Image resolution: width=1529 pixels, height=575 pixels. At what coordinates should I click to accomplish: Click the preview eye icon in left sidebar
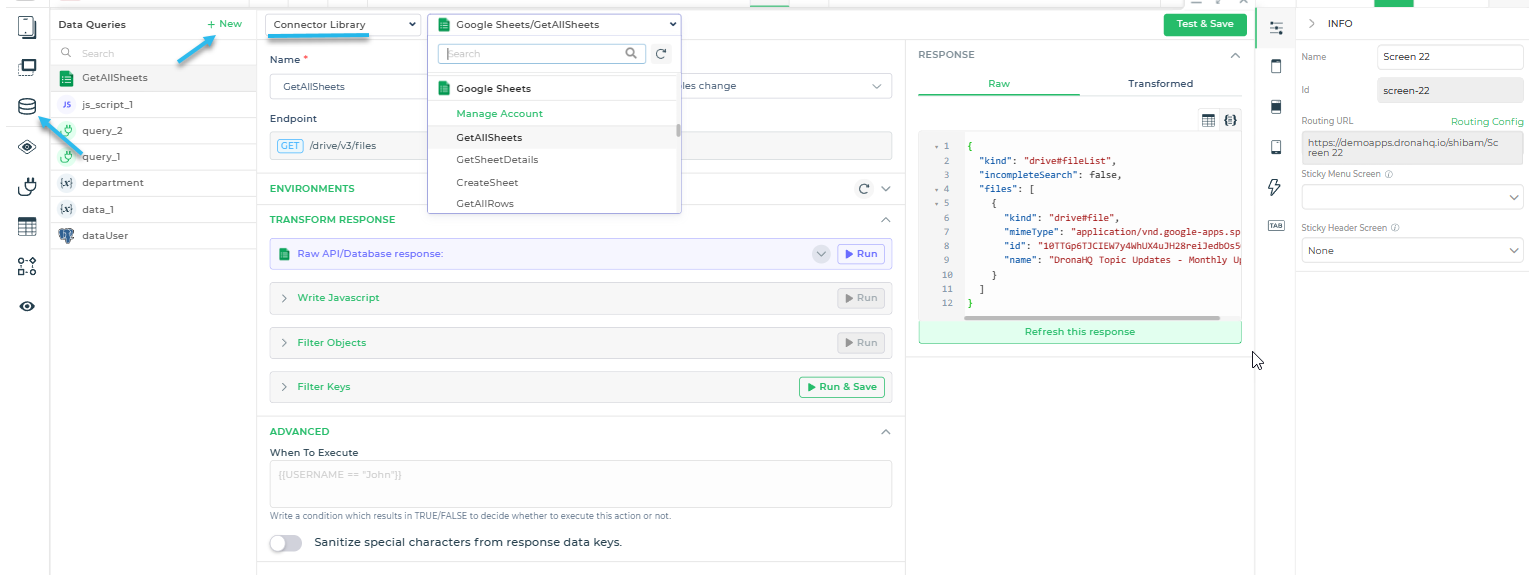27,307
